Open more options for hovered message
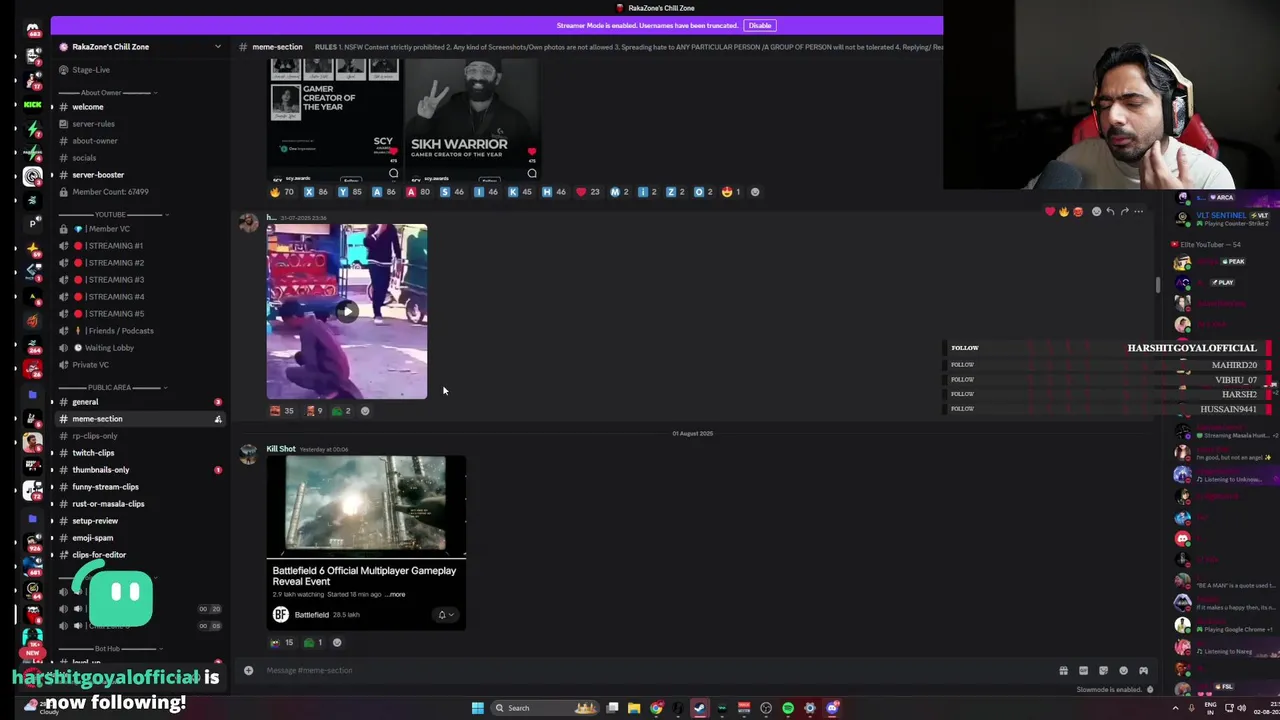Screen dimensions: 1280x720 pyautogui.click(x=1138, y=211)
